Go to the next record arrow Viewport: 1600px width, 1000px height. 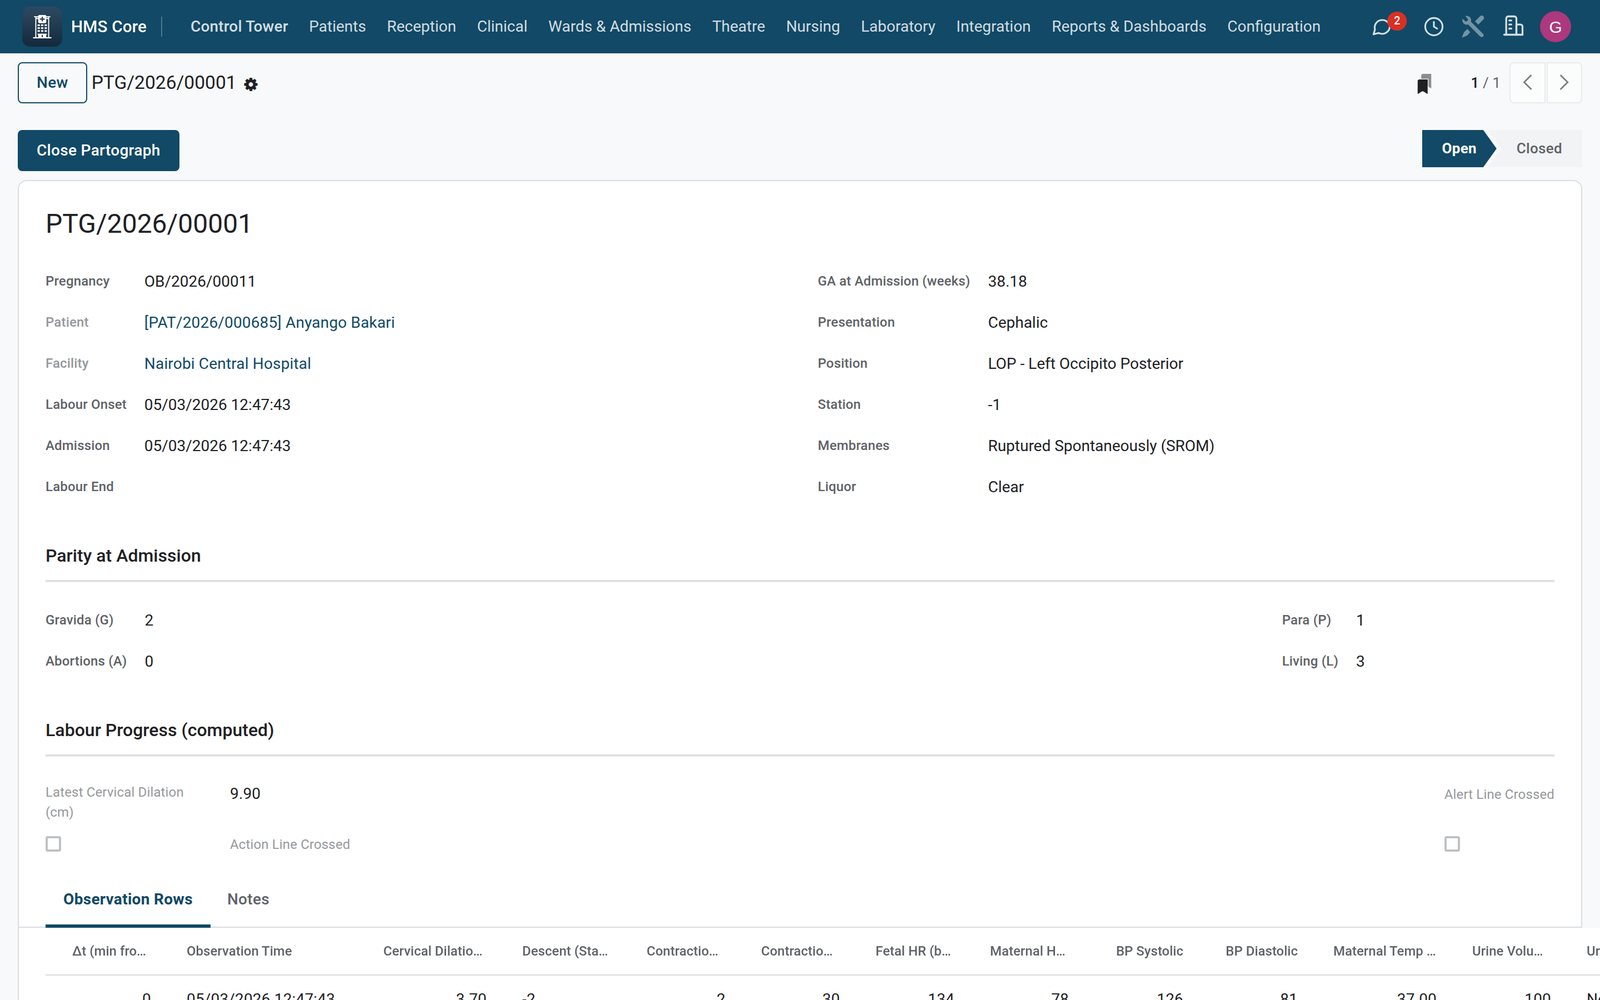click(1564, 83)
